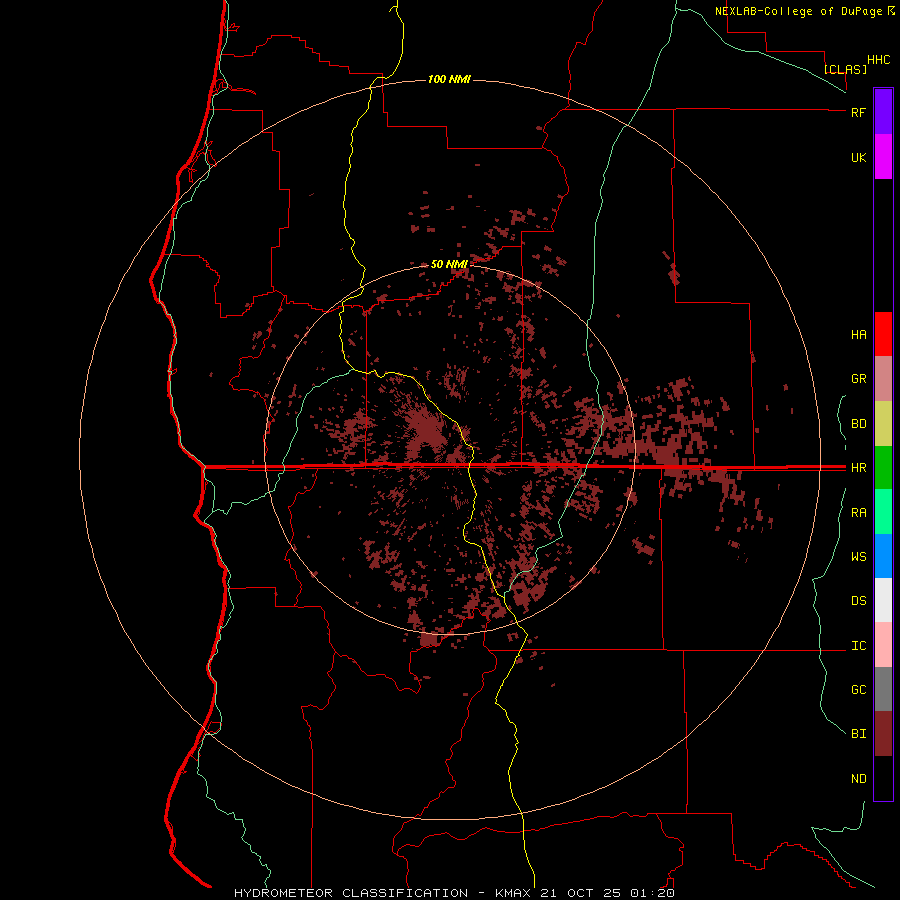Click the BD legend label
Viewport: 900px width, 900px height.
pos(858,424)
